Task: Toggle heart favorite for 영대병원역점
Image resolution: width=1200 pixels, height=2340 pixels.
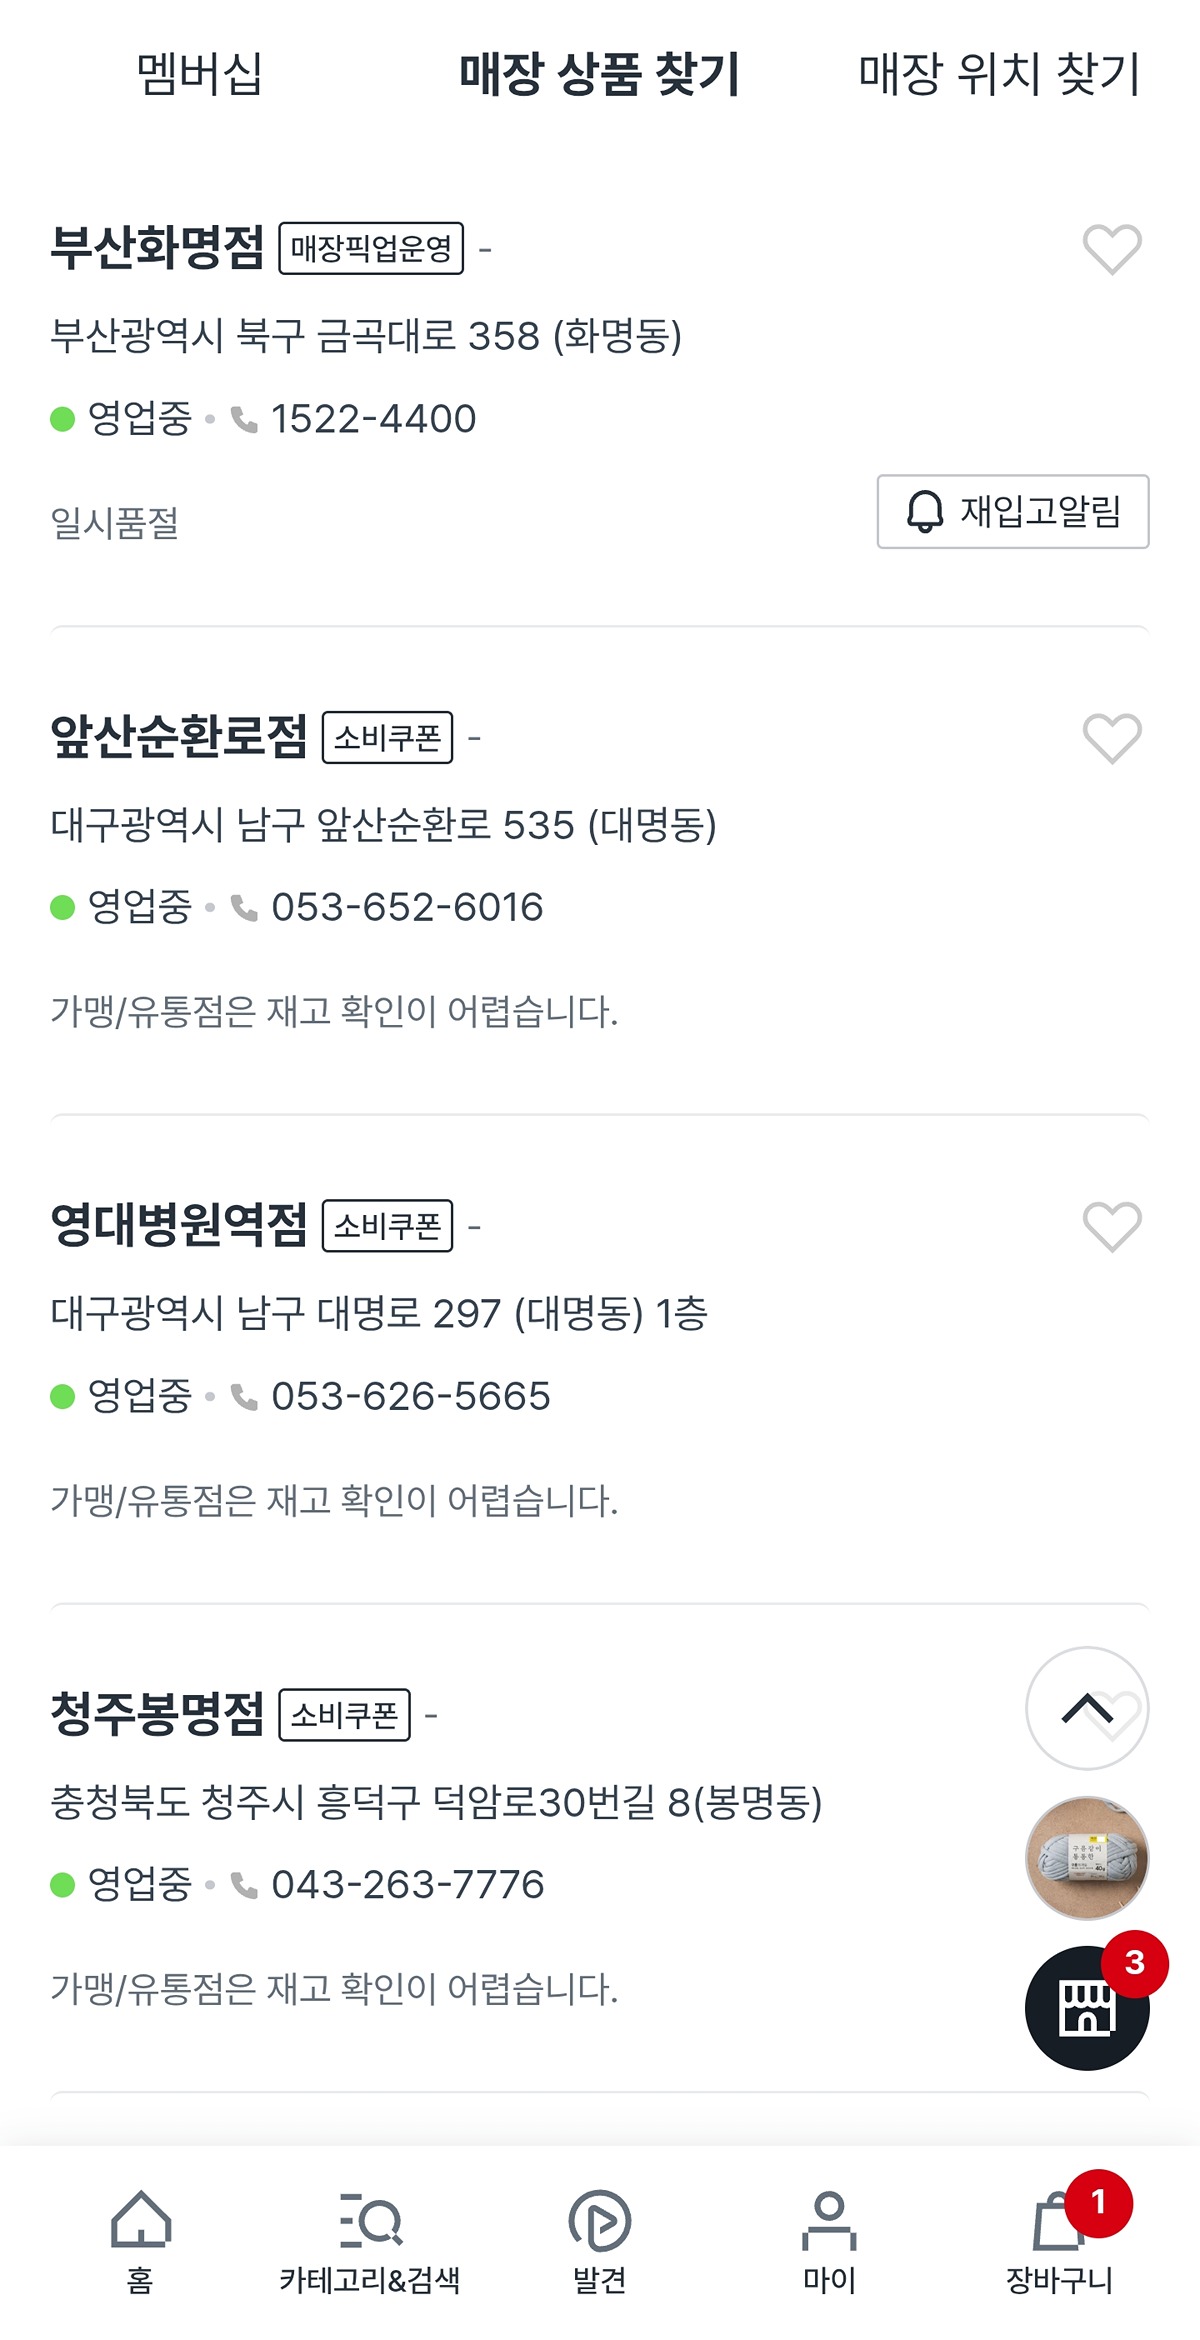Action: point(1112,1226)
